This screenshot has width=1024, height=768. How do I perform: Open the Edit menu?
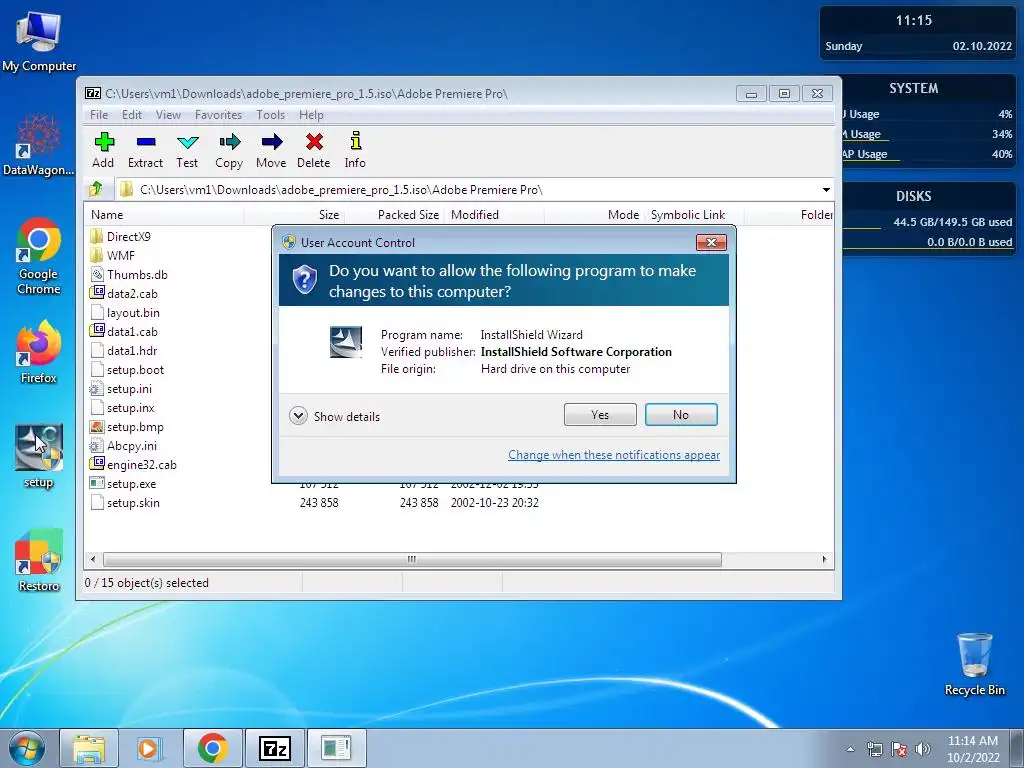click(131, 115)
